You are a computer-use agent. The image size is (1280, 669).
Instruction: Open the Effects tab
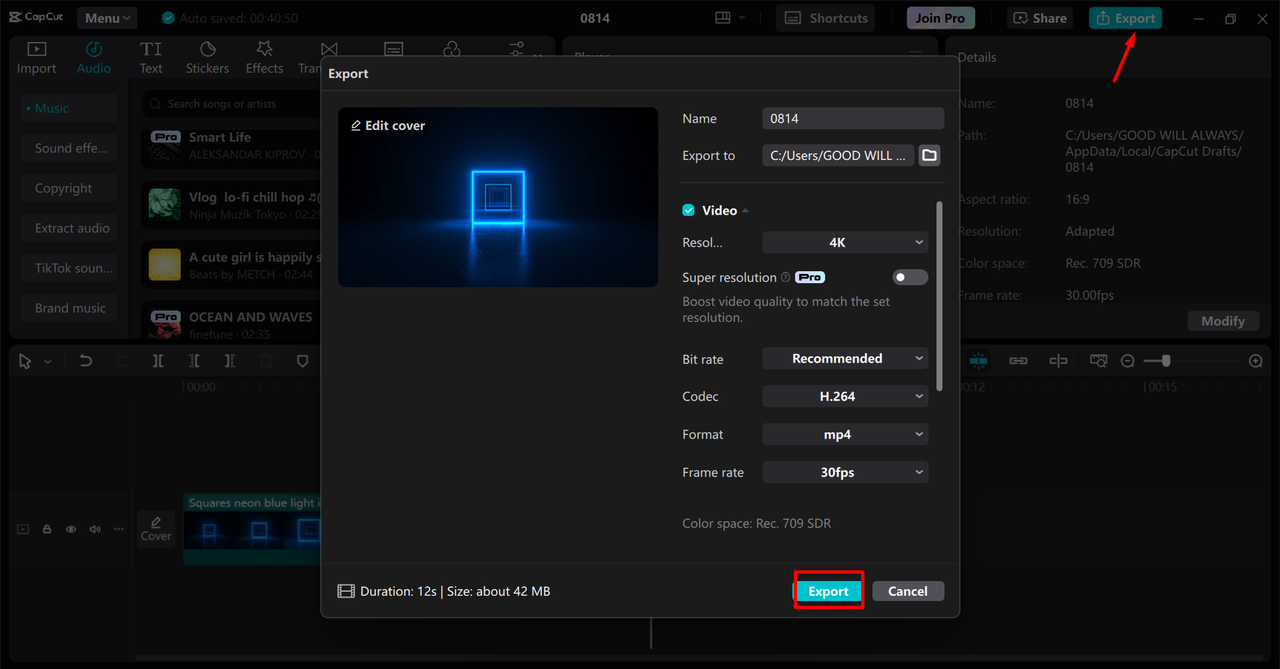[264, 58]
